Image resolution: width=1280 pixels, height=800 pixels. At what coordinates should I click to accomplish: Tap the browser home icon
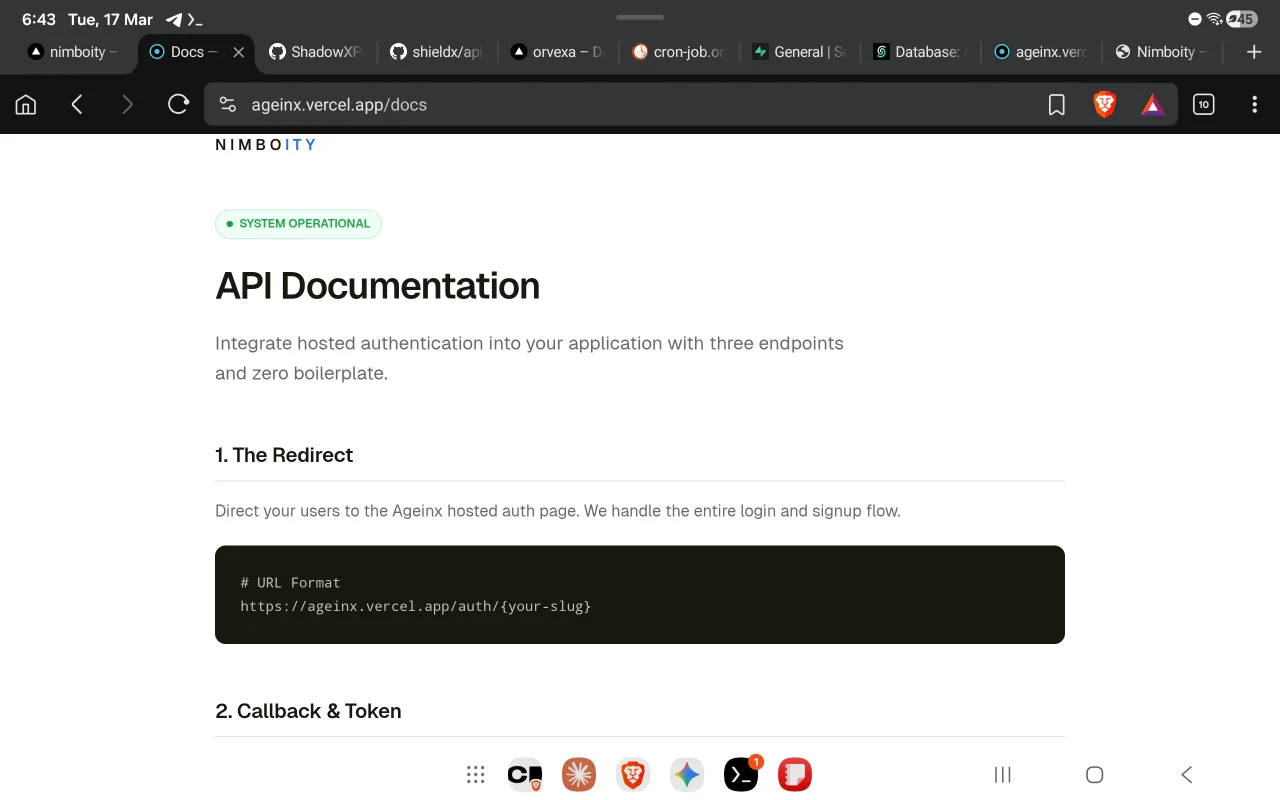pos(26,104)
